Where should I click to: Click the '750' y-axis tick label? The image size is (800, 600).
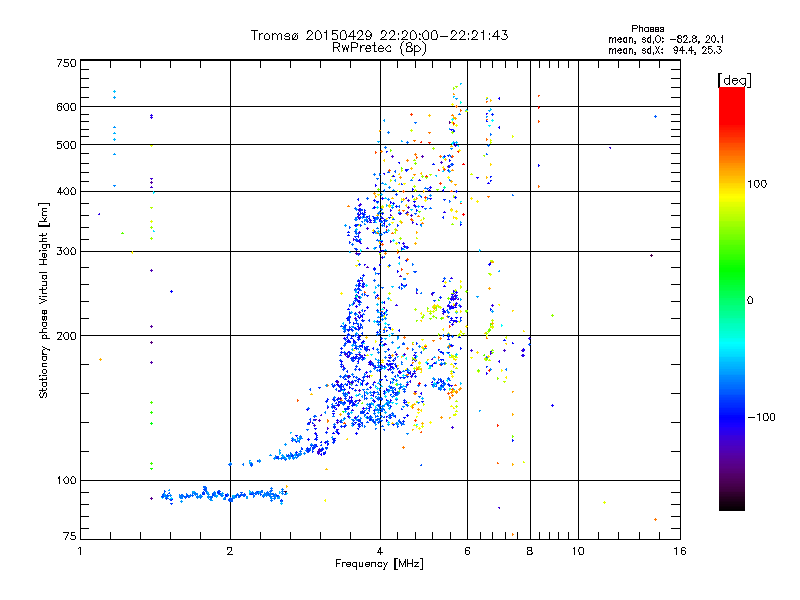(66, 63)
